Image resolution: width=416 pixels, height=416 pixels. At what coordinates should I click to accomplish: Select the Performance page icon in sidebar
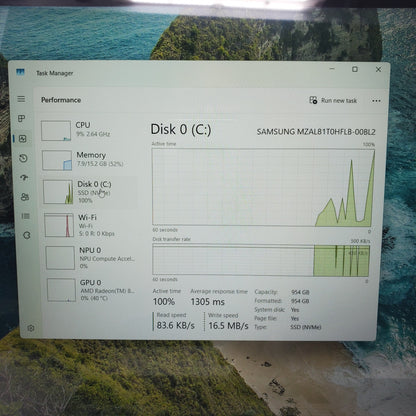click(23, 139)
